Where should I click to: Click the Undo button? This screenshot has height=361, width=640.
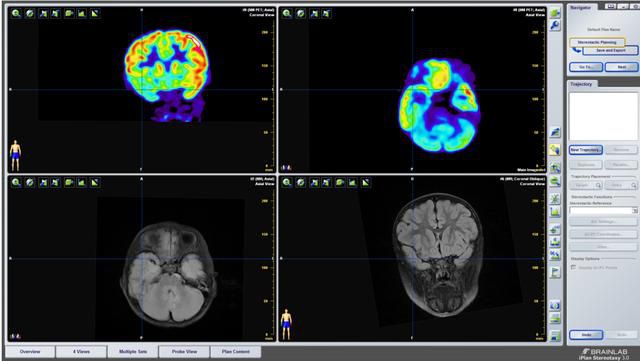[x=586, y=335]
